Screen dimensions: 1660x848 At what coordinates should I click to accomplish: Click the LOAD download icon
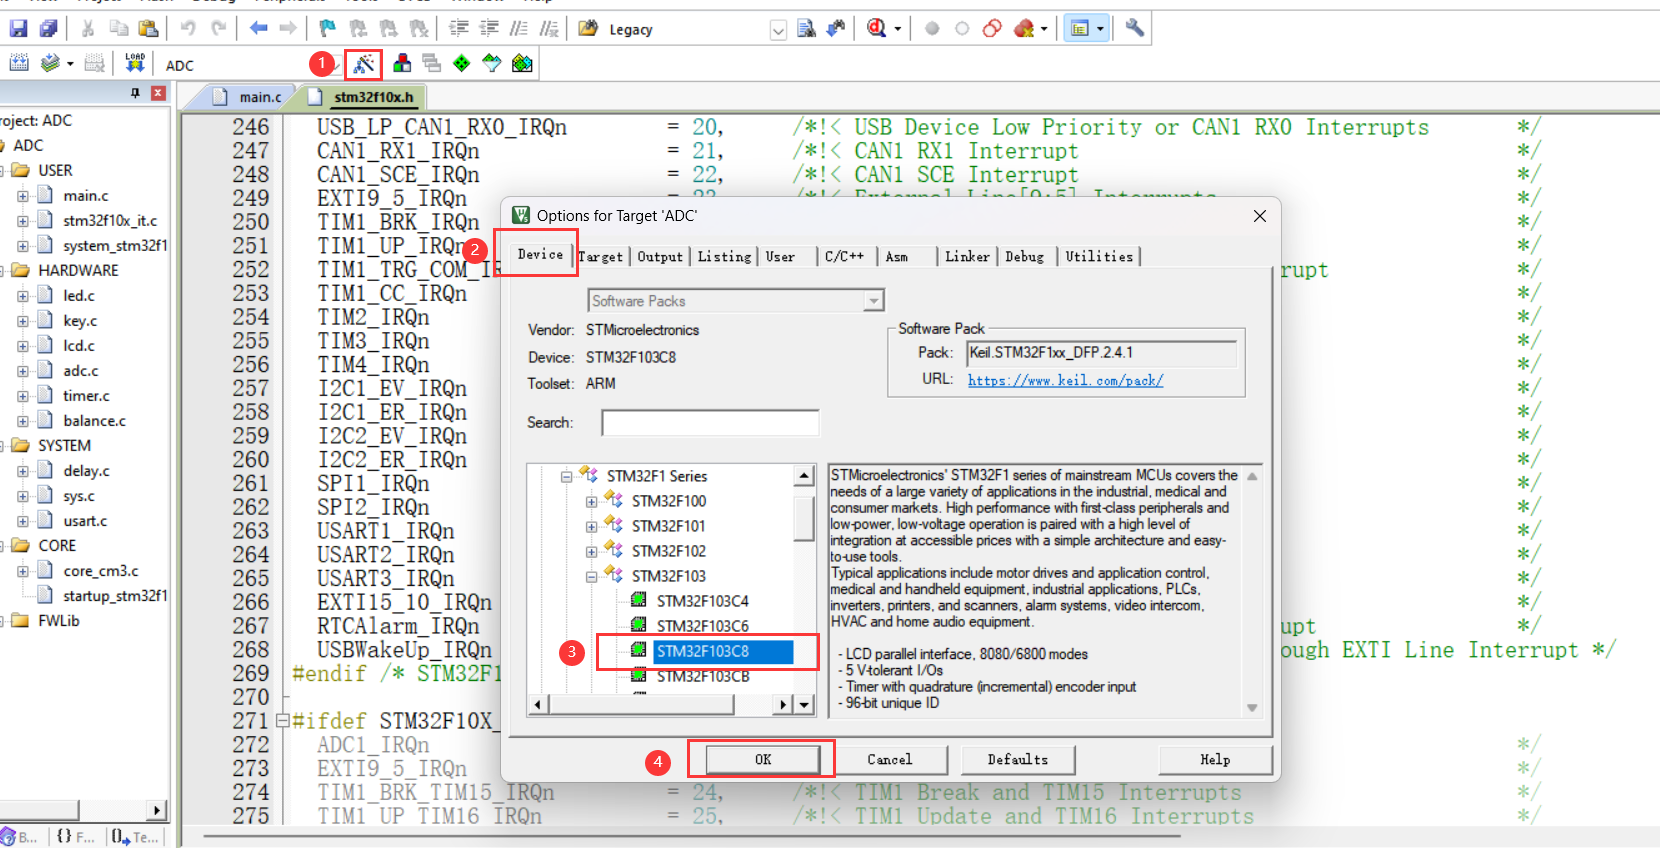(x=135, y=63)
